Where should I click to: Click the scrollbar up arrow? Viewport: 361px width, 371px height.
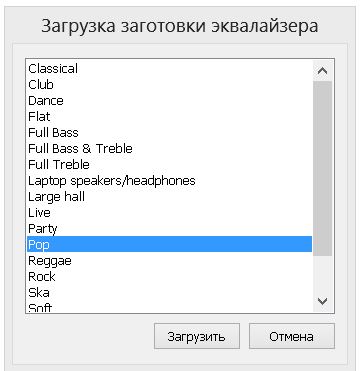coord(322,71)
